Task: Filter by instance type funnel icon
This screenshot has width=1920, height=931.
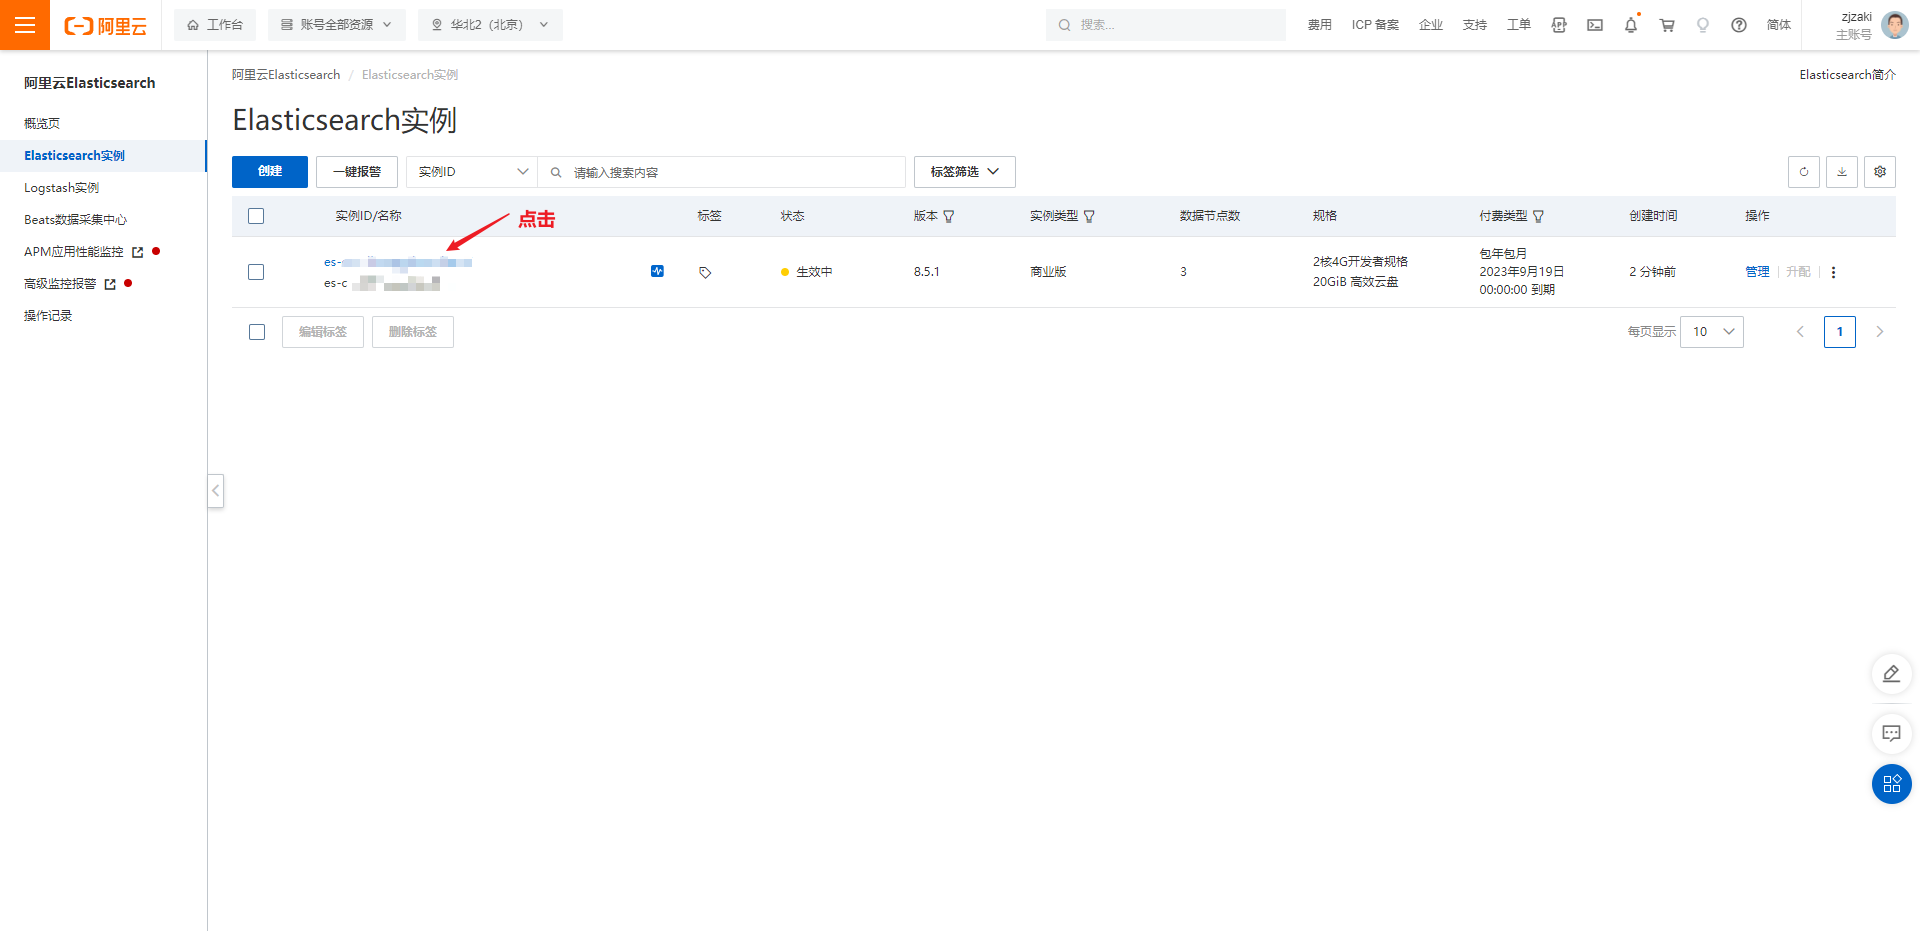Action: point(1089,216)
